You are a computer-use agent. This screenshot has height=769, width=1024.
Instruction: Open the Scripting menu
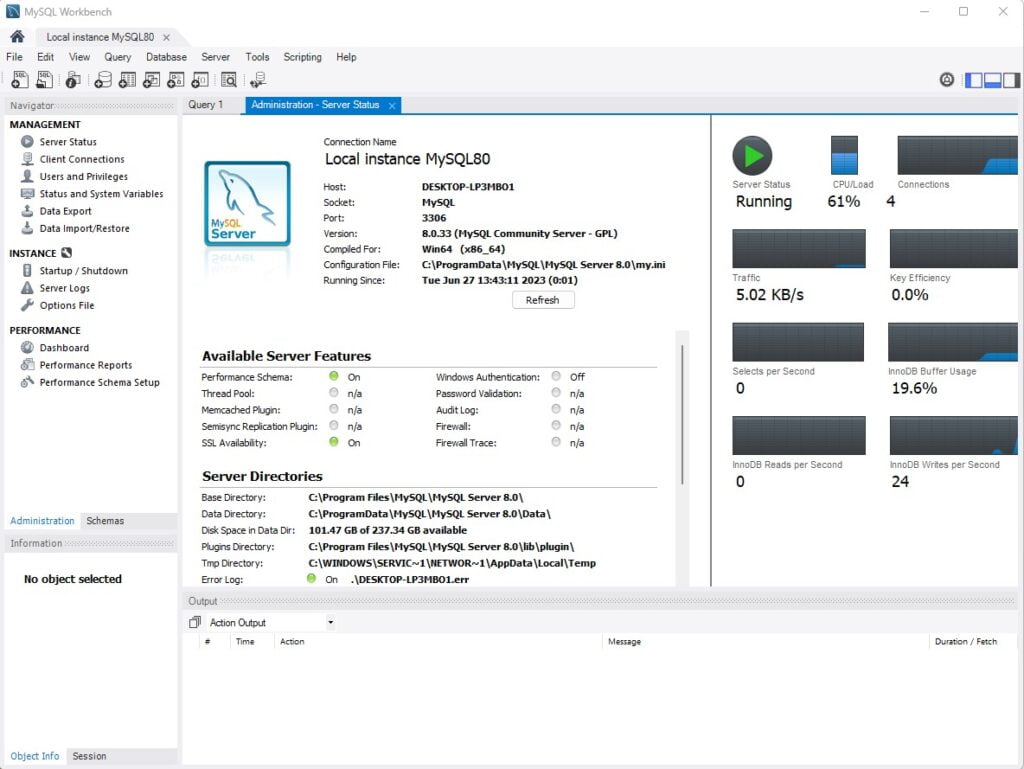(x=302, y=57)
